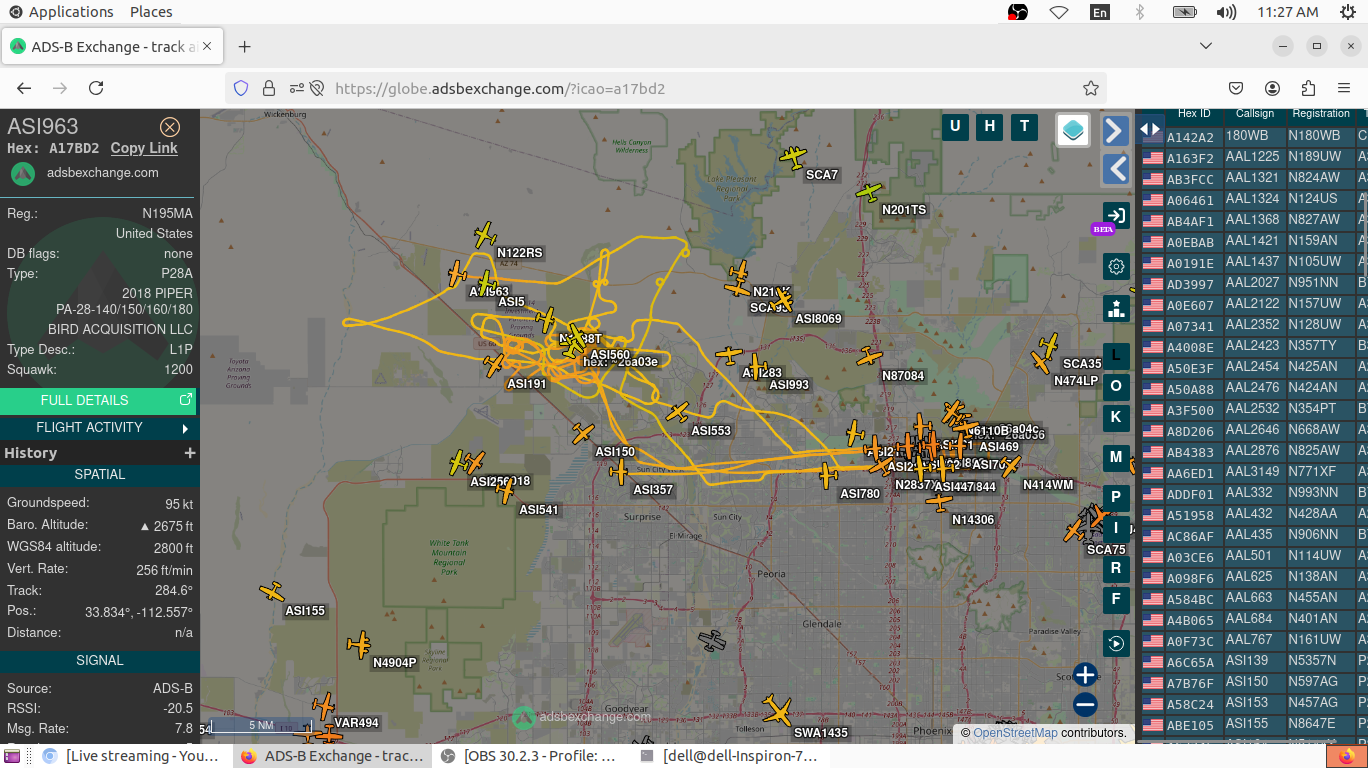Select the ADS-B Exchange browser tab
Screen dimensions: 1368x768
click(112, 47)
